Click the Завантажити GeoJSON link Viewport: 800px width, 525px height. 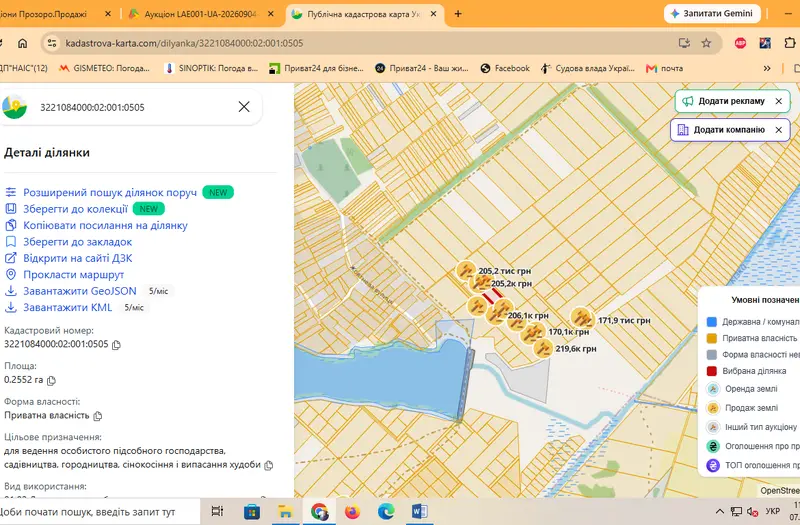(80, 291)
